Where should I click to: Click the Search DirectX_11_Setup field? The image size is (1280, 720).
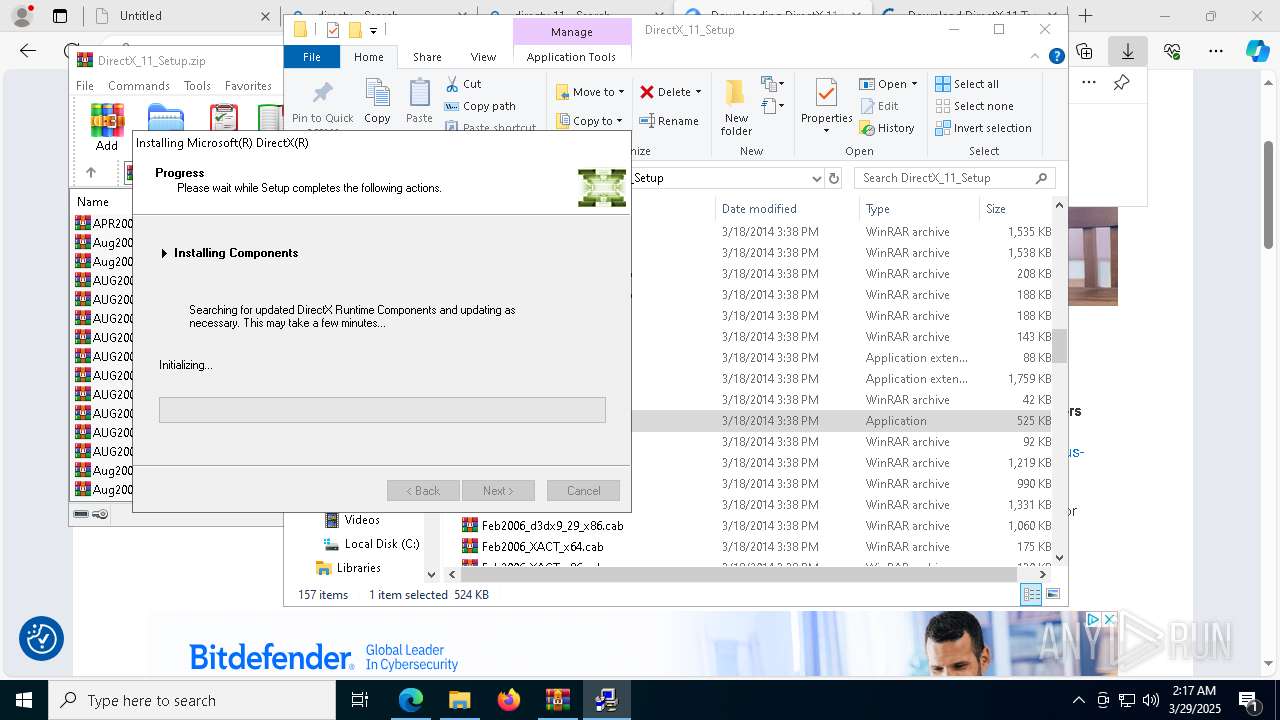tap(955, 178)
